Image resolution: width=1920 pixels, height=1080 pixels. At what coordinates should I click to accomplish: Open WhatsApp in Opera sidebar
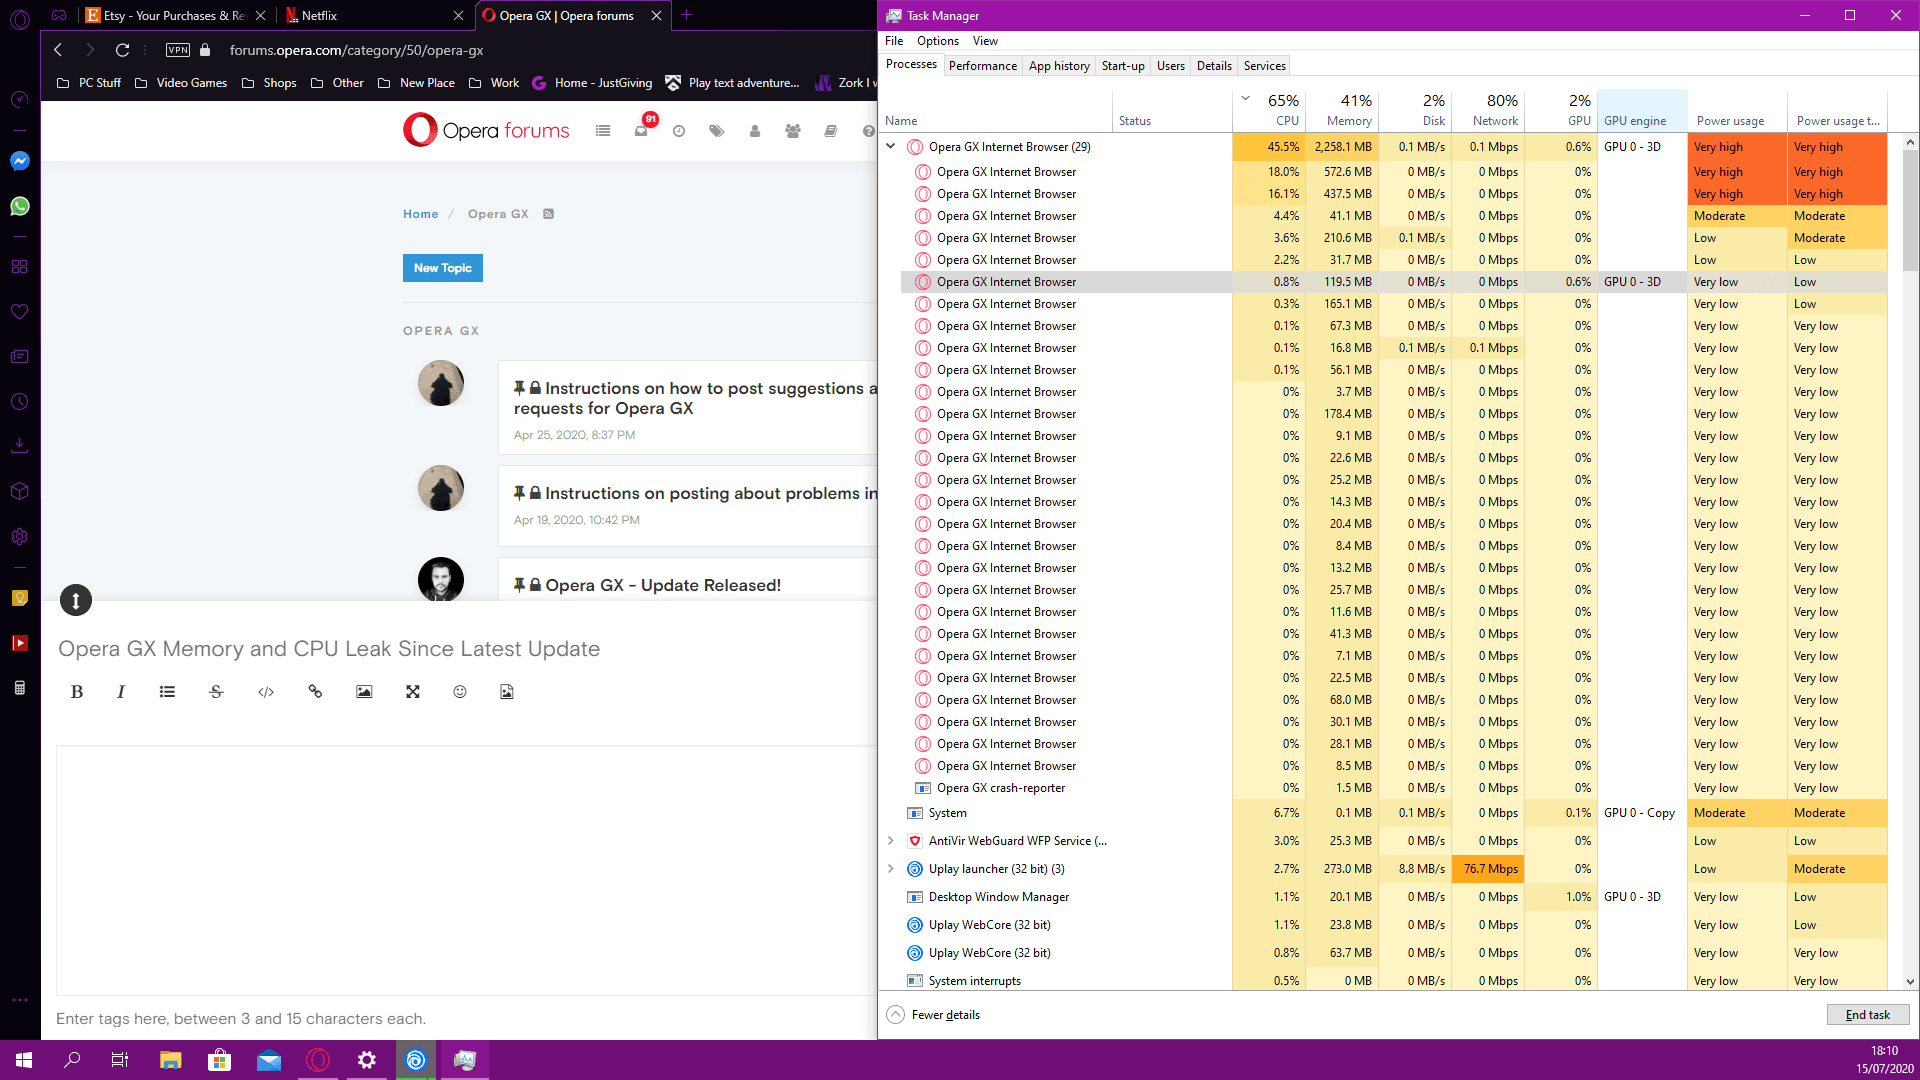point(19,206)
